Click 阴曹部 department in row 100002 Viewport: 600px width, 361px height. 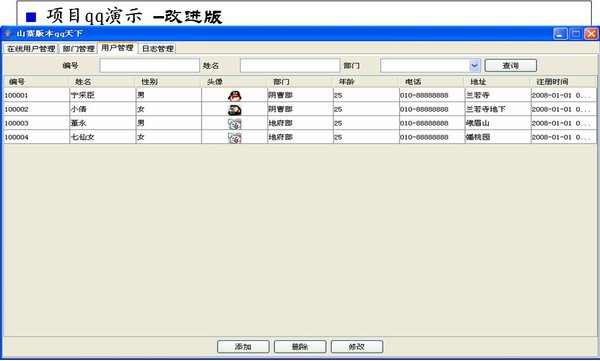[x=300, y=109]
